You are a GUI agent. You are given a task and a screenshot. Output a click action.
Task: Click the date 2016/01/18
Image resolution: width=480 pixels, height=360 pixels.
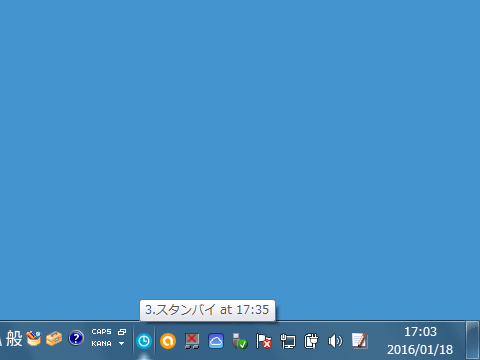tap(420, 350)
